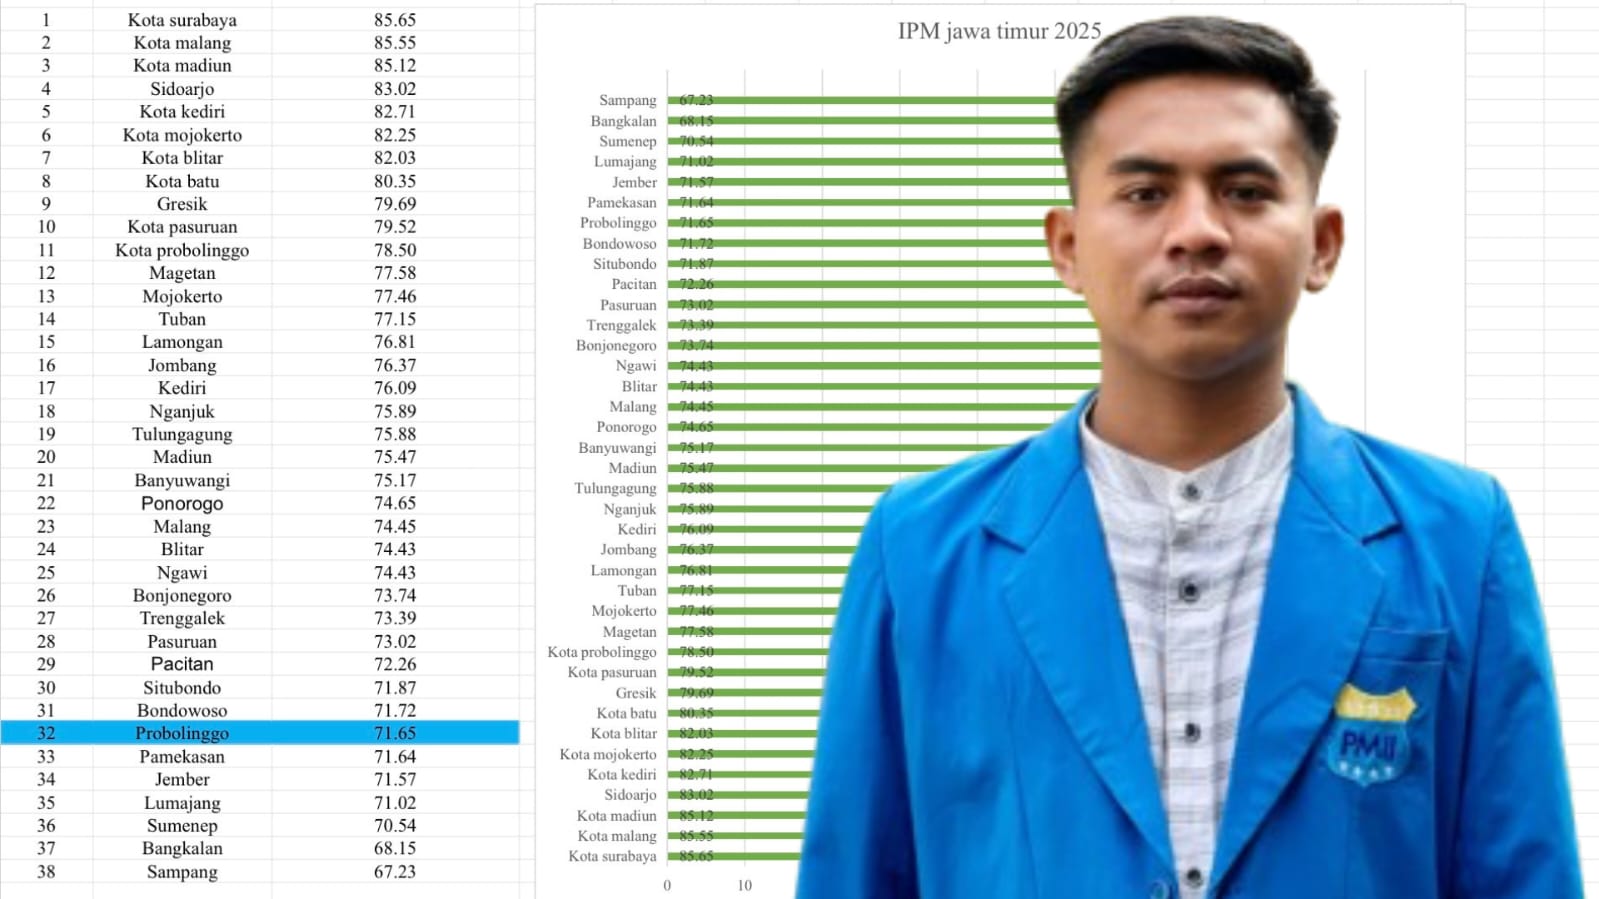Select the Bonjonegoro label on the chart axis
This screenshot has width=1599, height=899.
tap(616, 345)
